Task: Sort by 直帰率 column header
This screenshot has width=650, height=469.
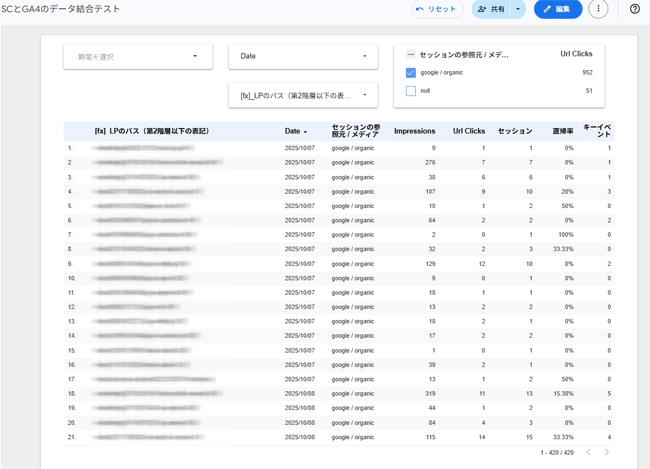Action: (x=563, y=131)
